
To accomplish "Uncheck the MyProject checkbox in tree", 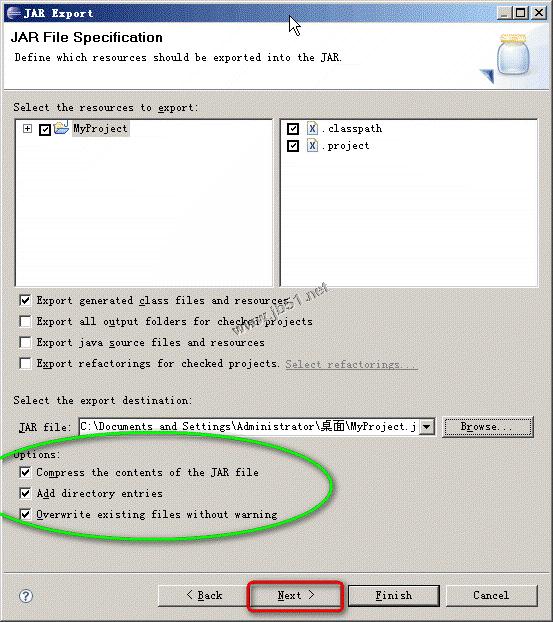I will pos(45,129).
